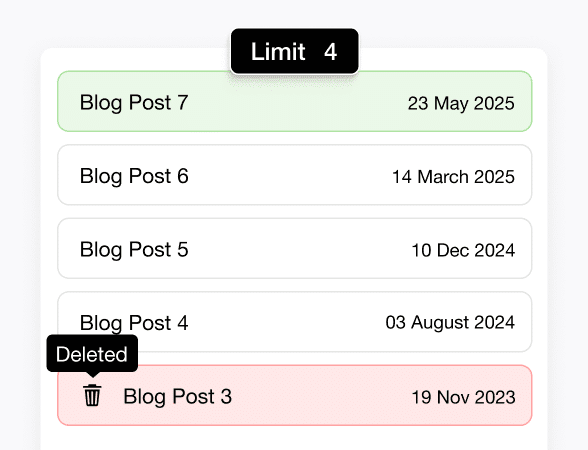Click the Blog Post 4 title
The image size is (588, 450).
134,323
